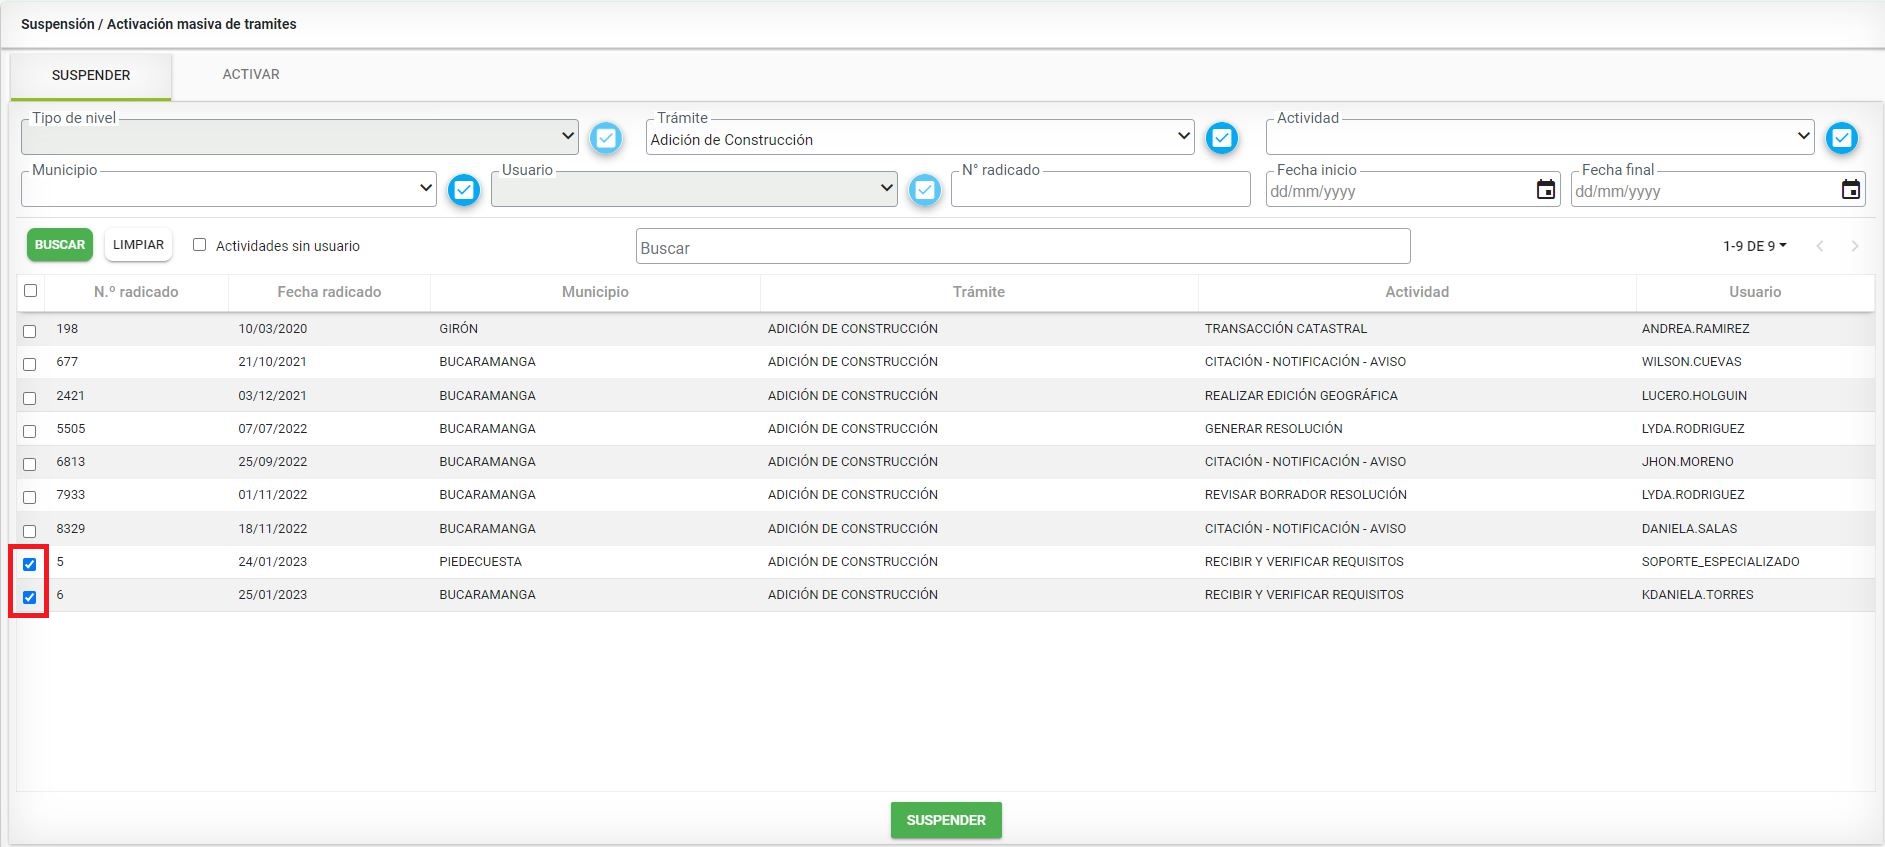Check the row for radicado 5505
This screenshot has height=847, width=1885.
[x=30, y=431]
